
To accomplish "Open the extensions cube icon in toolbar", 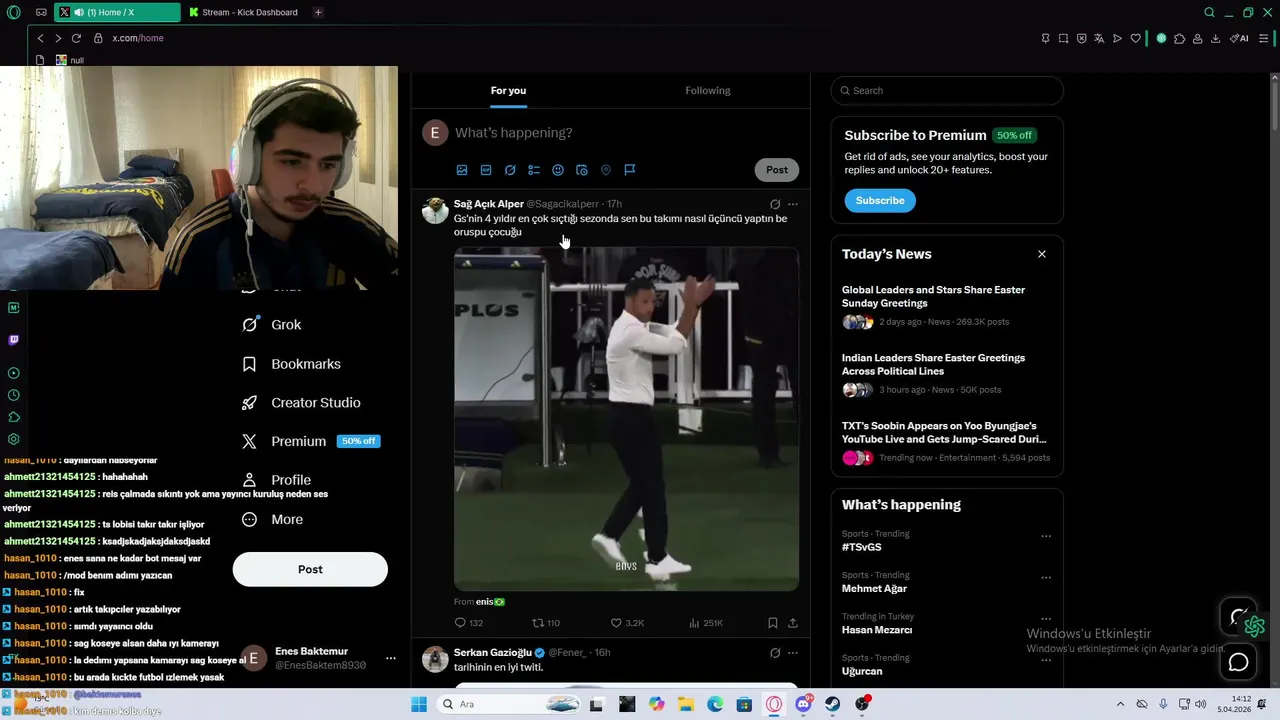I will click(x=1179, y=38).
